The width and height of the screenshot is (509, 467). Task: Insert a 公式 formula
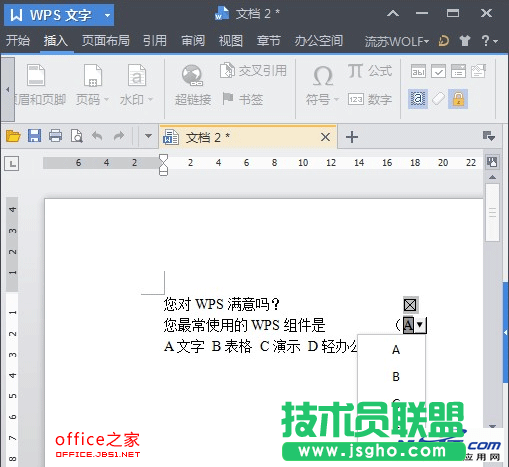(x=370, y=71)
